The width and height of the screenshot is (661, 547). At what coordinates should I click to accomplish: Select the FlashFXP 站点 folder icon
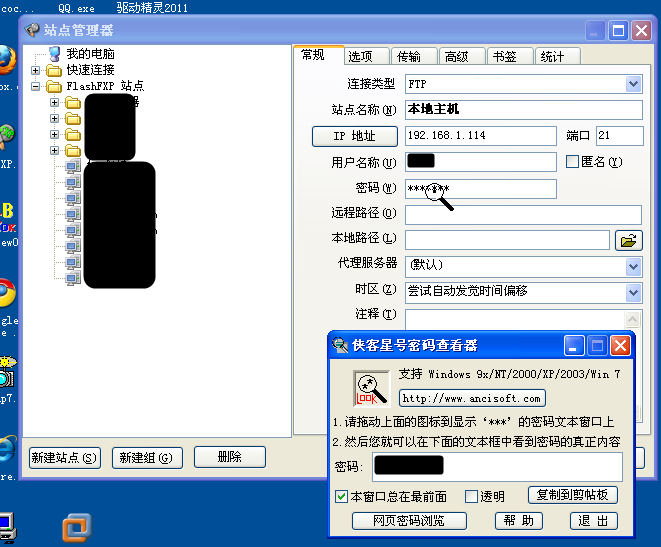pyautogui.click(x=54, y=86)
